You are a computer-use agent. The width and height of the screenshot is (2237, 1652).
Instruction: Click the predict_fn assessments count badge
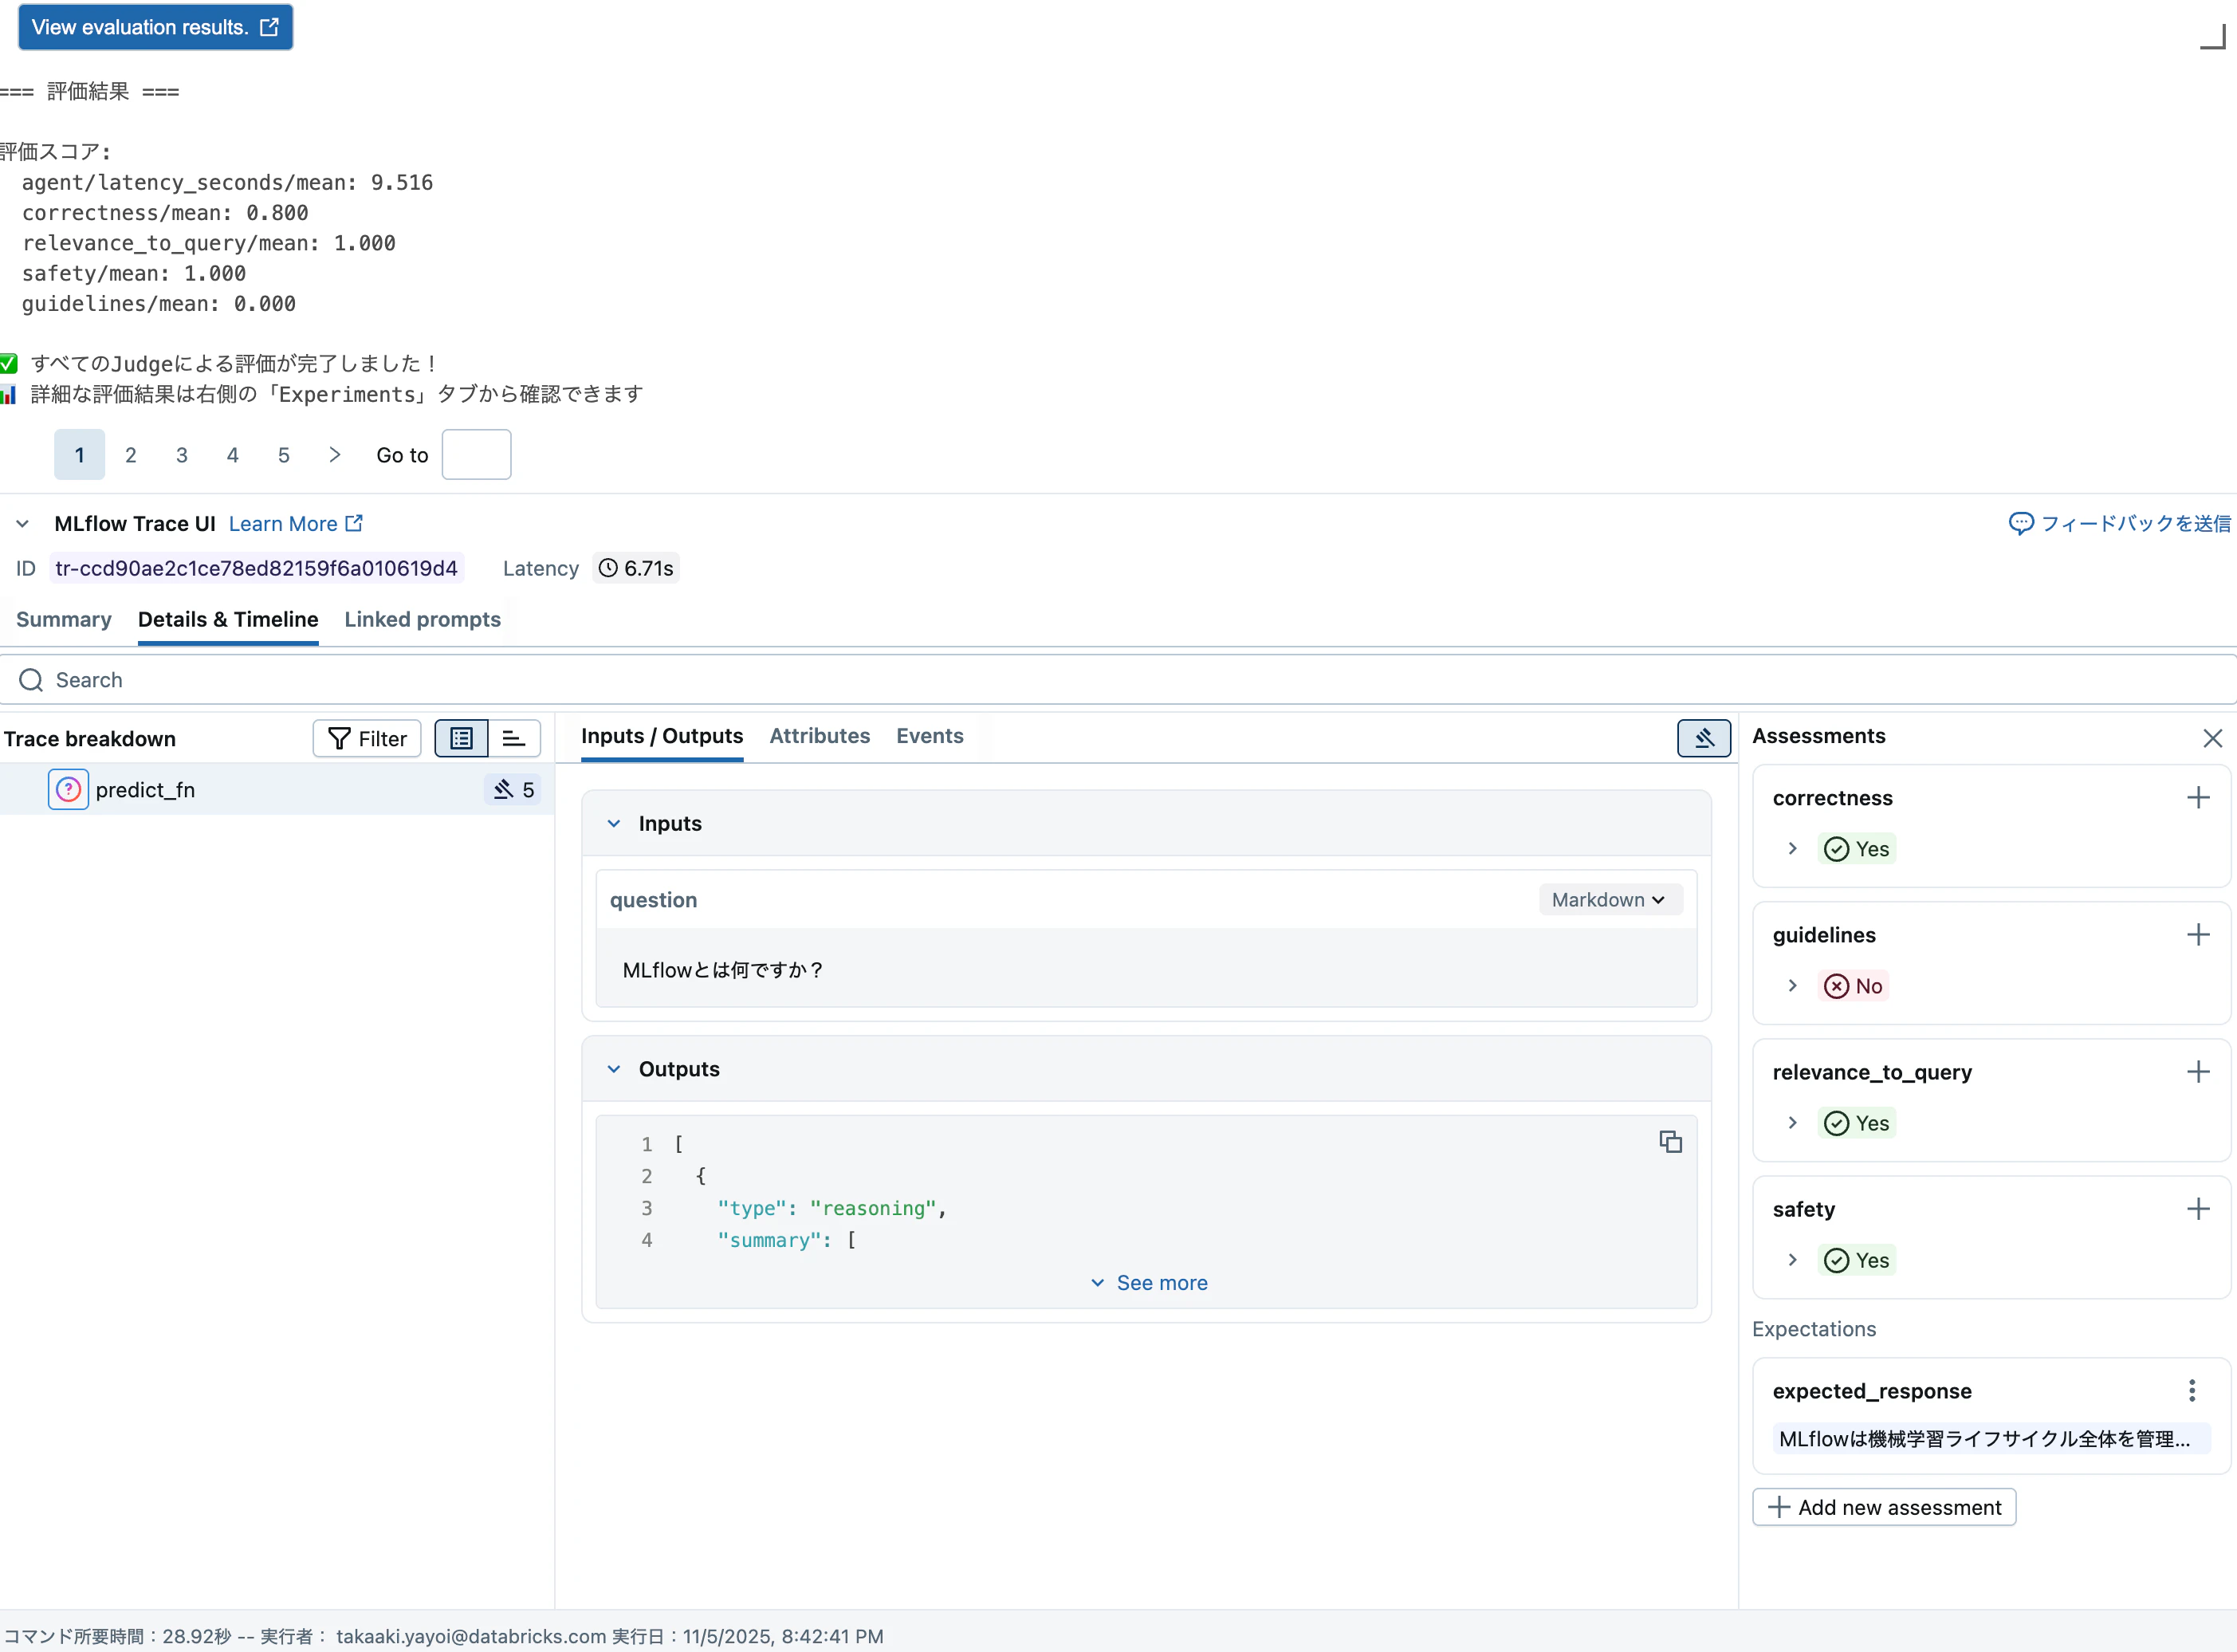[x=514, y=790]
